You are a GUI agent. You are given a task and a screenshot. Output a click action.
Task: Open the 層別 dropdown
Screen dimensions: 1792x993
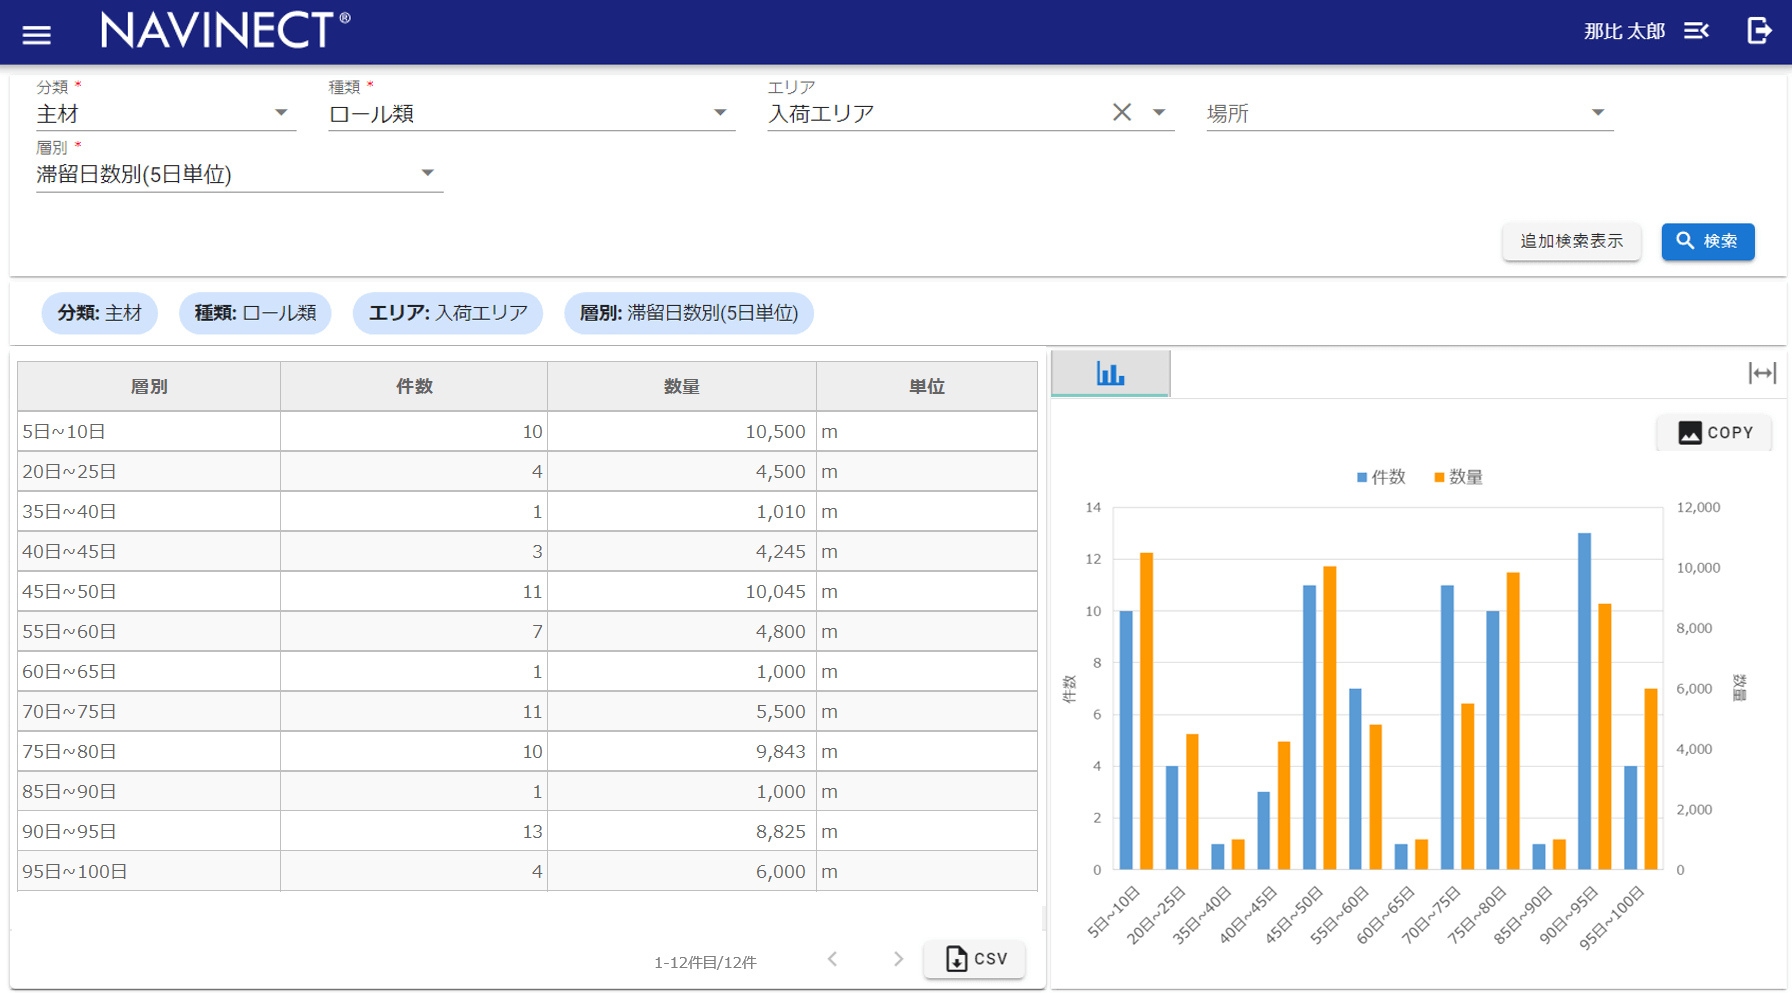tap(239, 174)
